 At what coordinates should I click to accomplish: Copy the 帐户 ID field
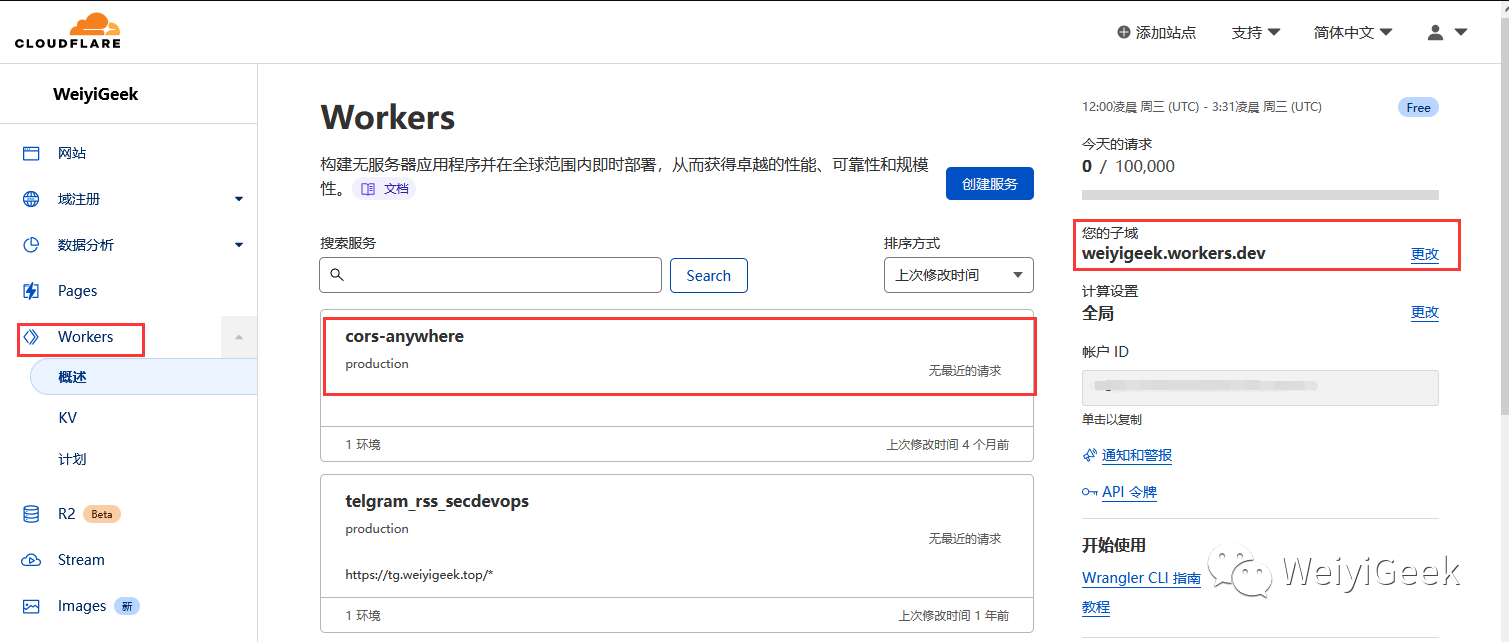pyautogui.click(x=1260, y=388)
